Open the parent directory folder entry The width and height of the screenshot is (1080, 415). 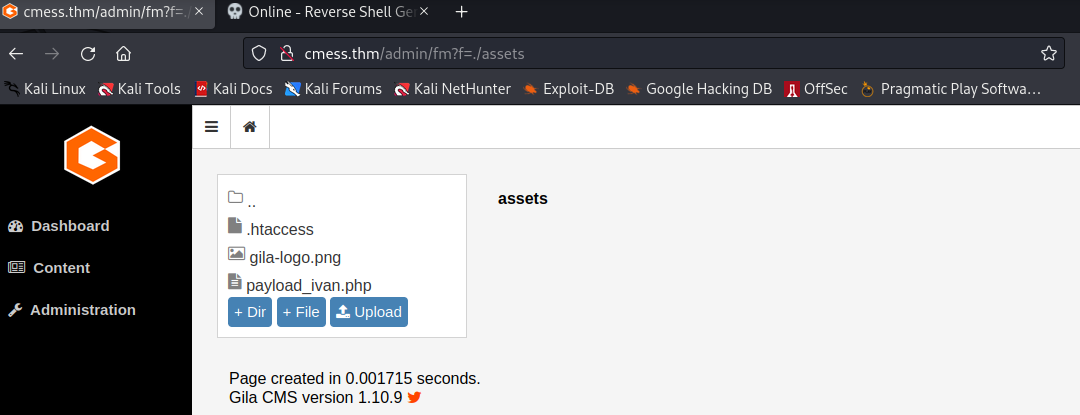pyautogui.click(x=242, y=200)
